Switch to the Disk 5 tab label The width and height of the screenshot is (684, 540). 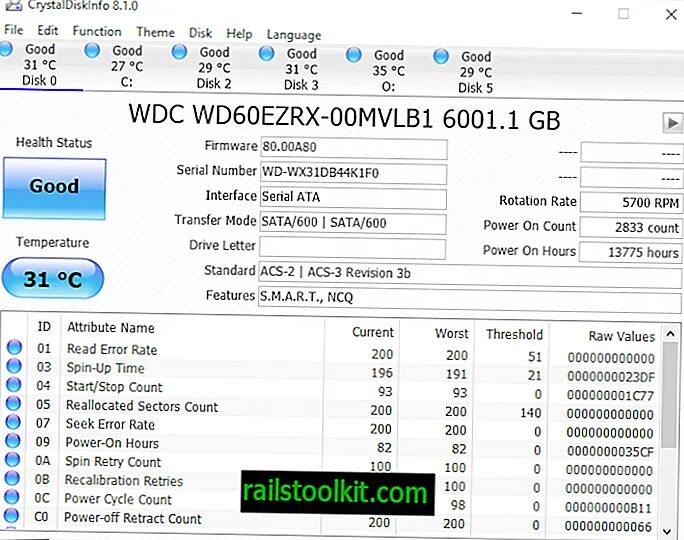coord(475,88)
